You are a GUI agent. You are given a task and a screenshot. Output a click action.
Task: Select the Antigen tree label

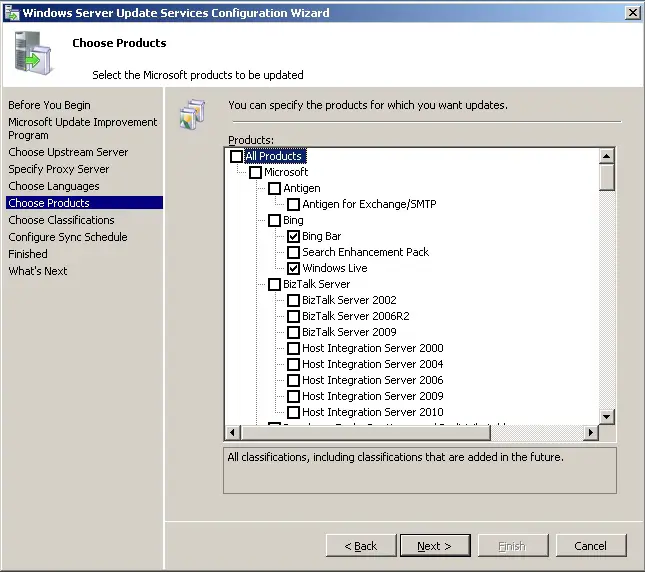click(302, 188)
